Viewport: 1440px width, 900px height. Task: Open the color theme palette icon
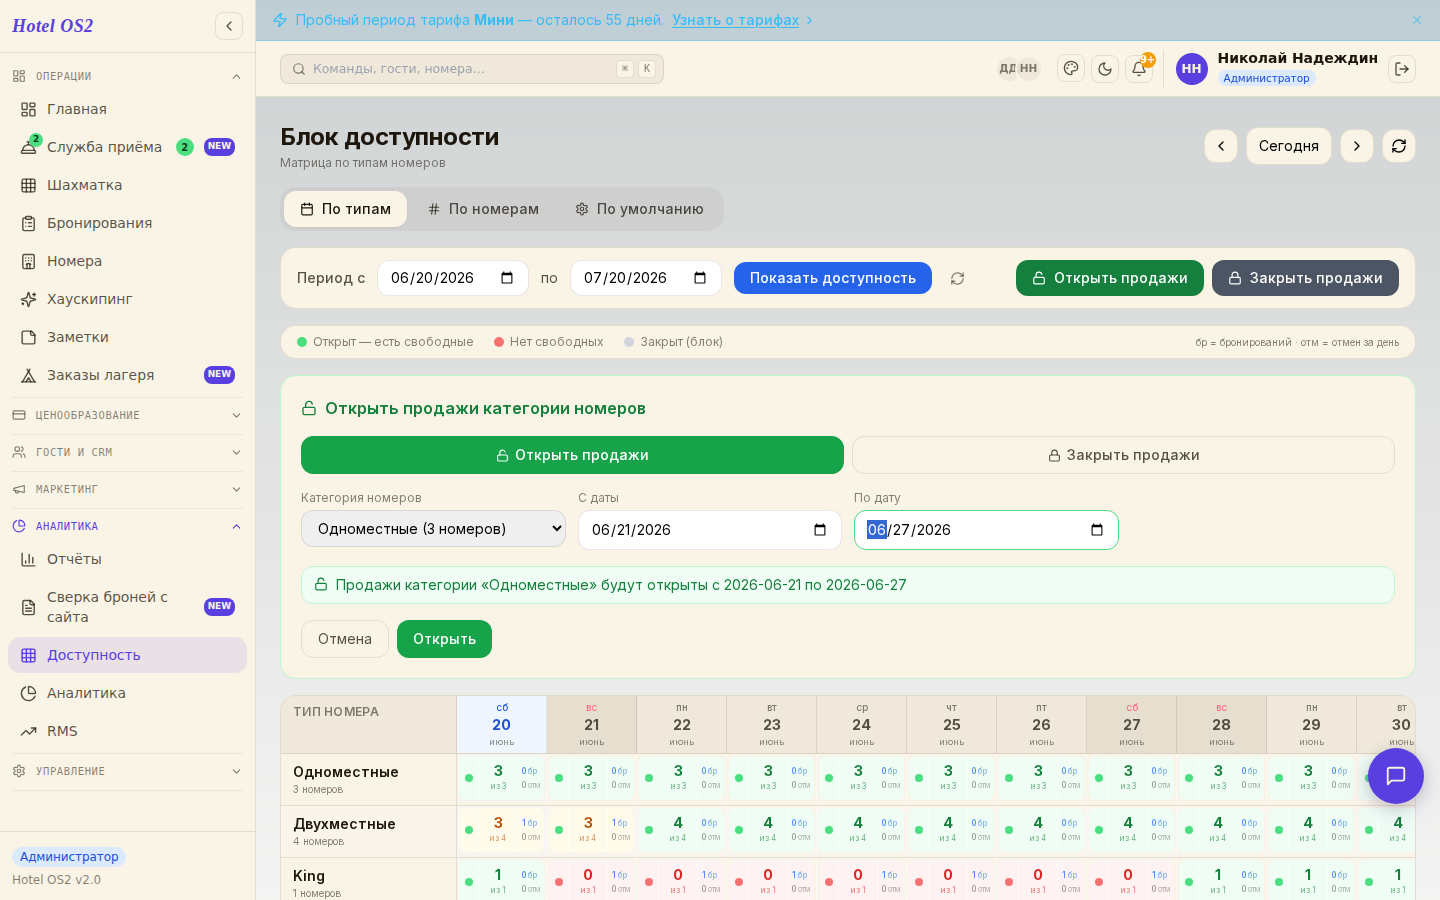point(1071,69)
